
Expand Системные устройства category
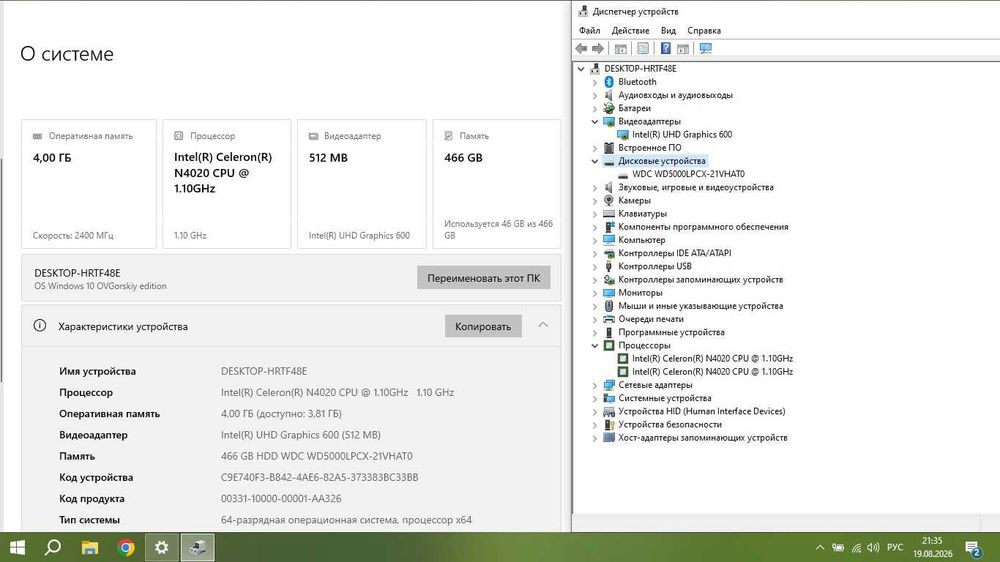pyautogui.click(x=594, y=398)
